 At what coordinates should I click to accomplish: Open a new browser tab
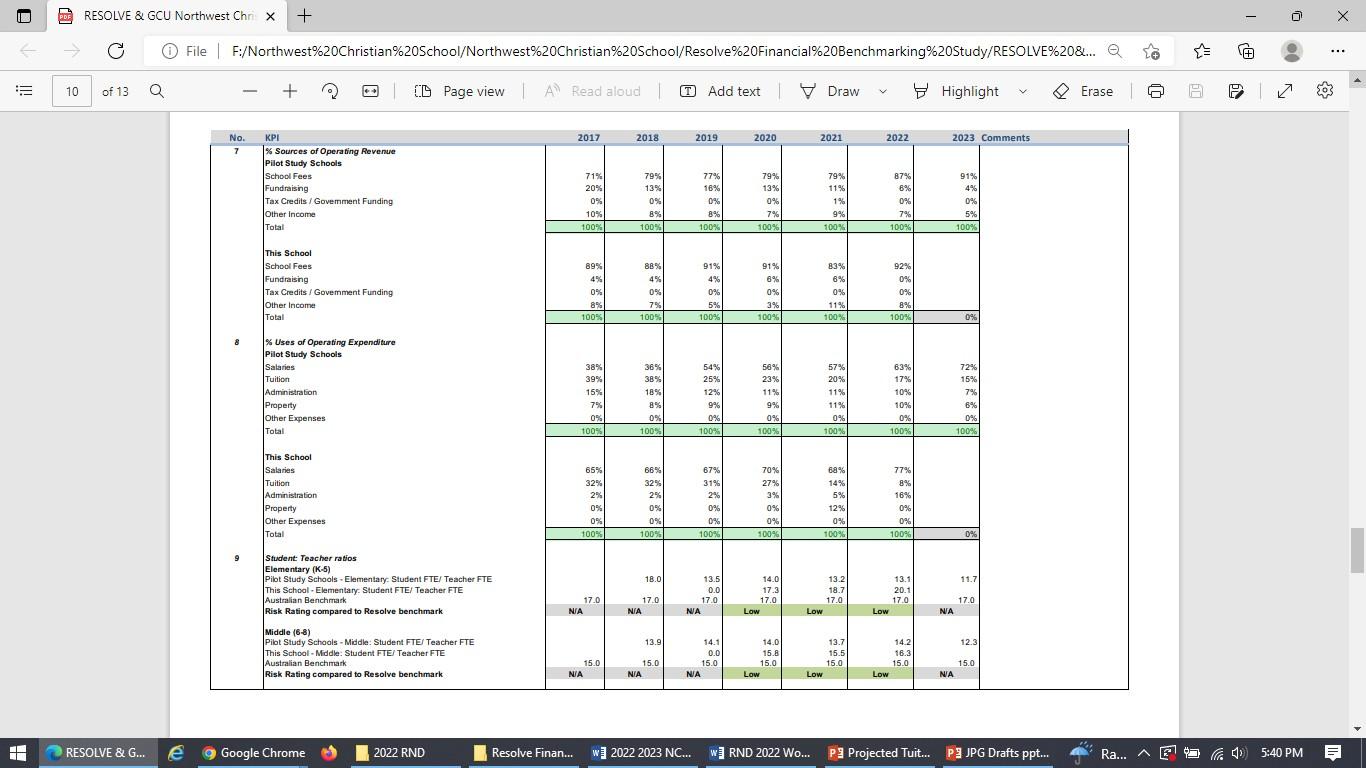(304, 16)
